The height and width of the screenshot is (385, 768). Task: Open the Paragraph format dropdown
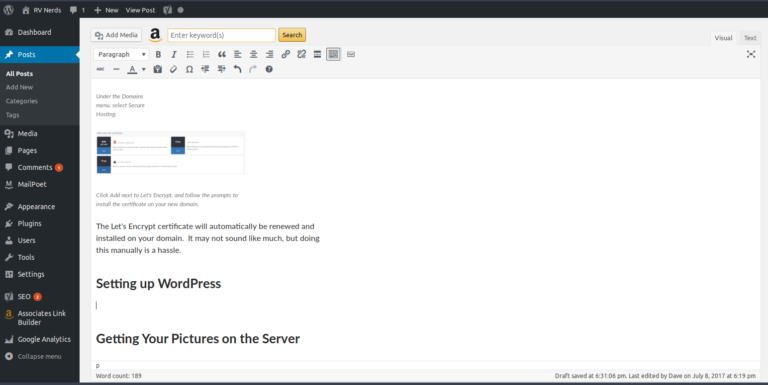pos(121,54)
